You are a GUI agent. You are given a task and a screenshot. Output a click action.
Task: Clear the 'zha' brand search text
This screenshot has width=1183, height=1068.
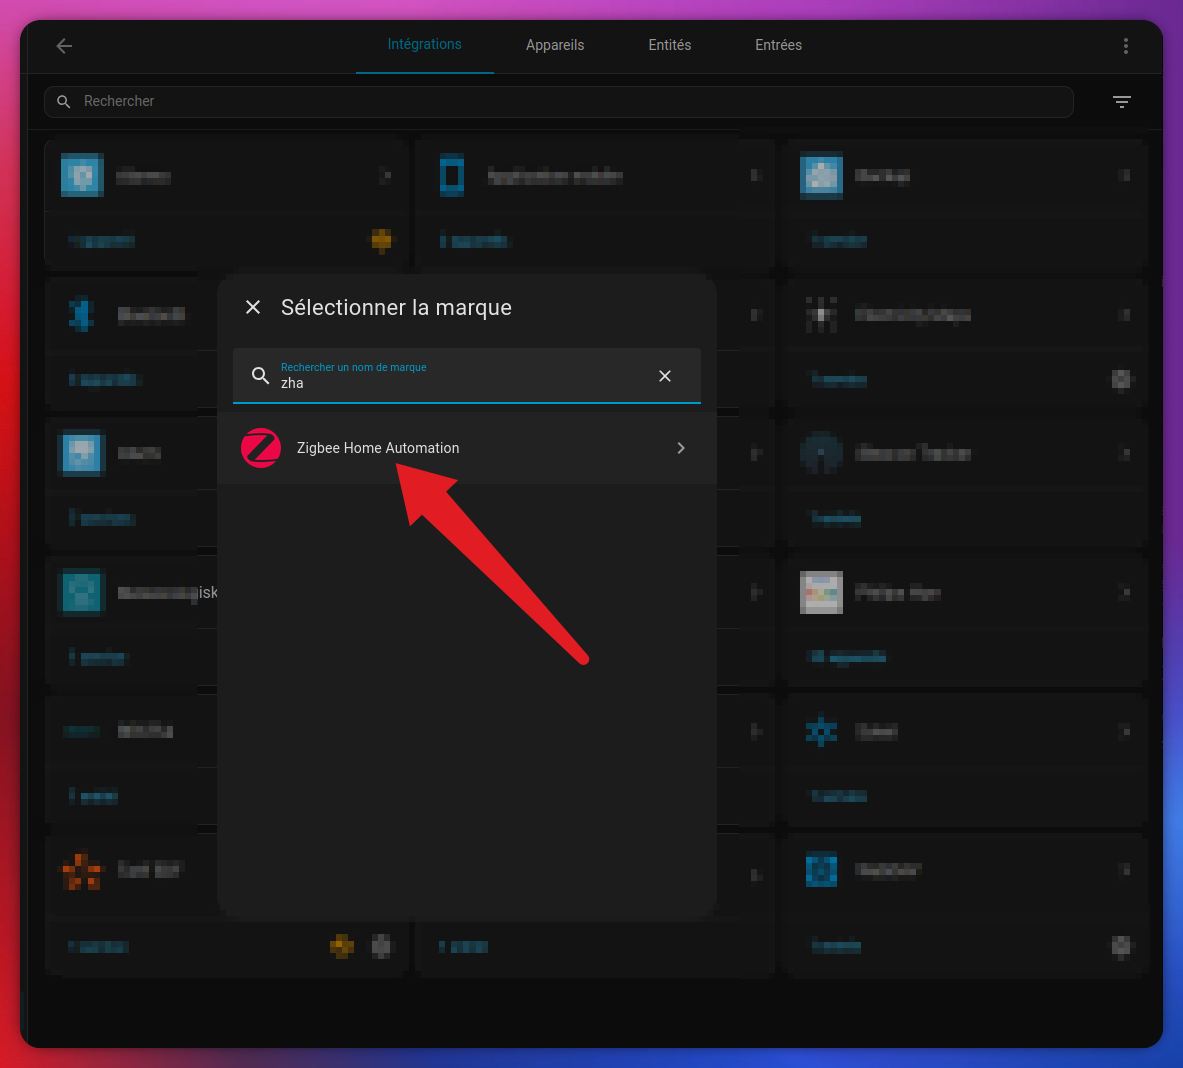pyautogui.click(x=665, y=376)
